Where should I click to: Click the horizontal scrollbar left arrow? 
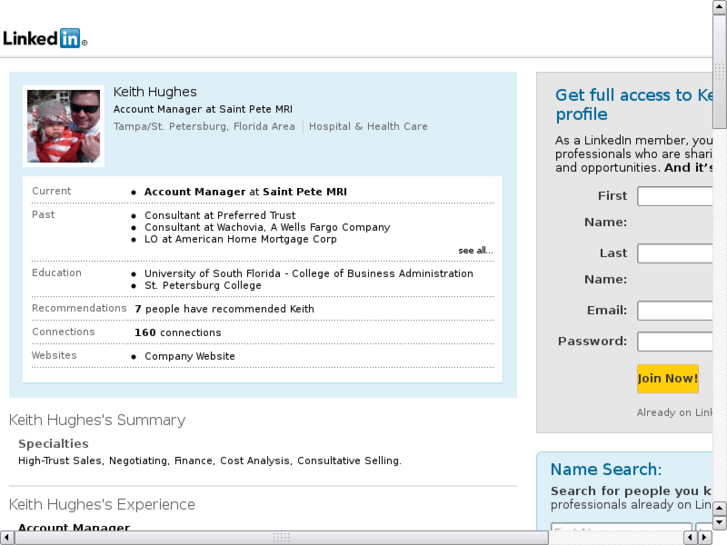pyautogui.click(x=6, y=537)
